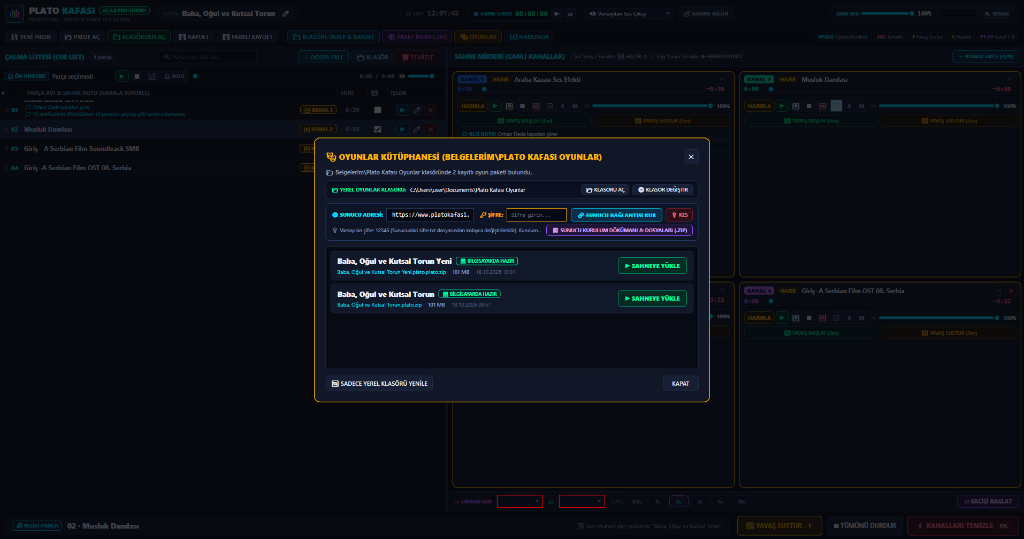This screenshot has width=1024, height=539.
Task: Toggle the checkbox on cue row 01
Action: [x=377, y=110]
